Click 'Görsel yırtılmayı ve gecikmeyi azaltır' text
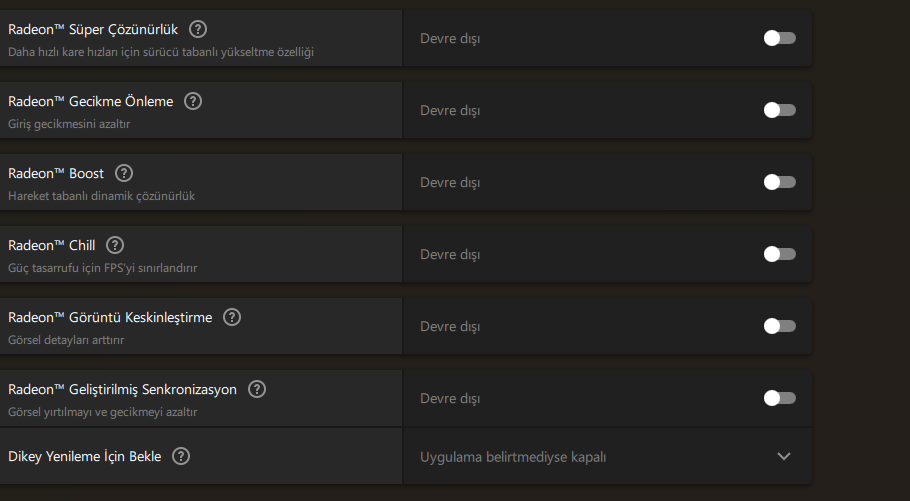This screenshot has width=910, height=501. pos(103,412)
